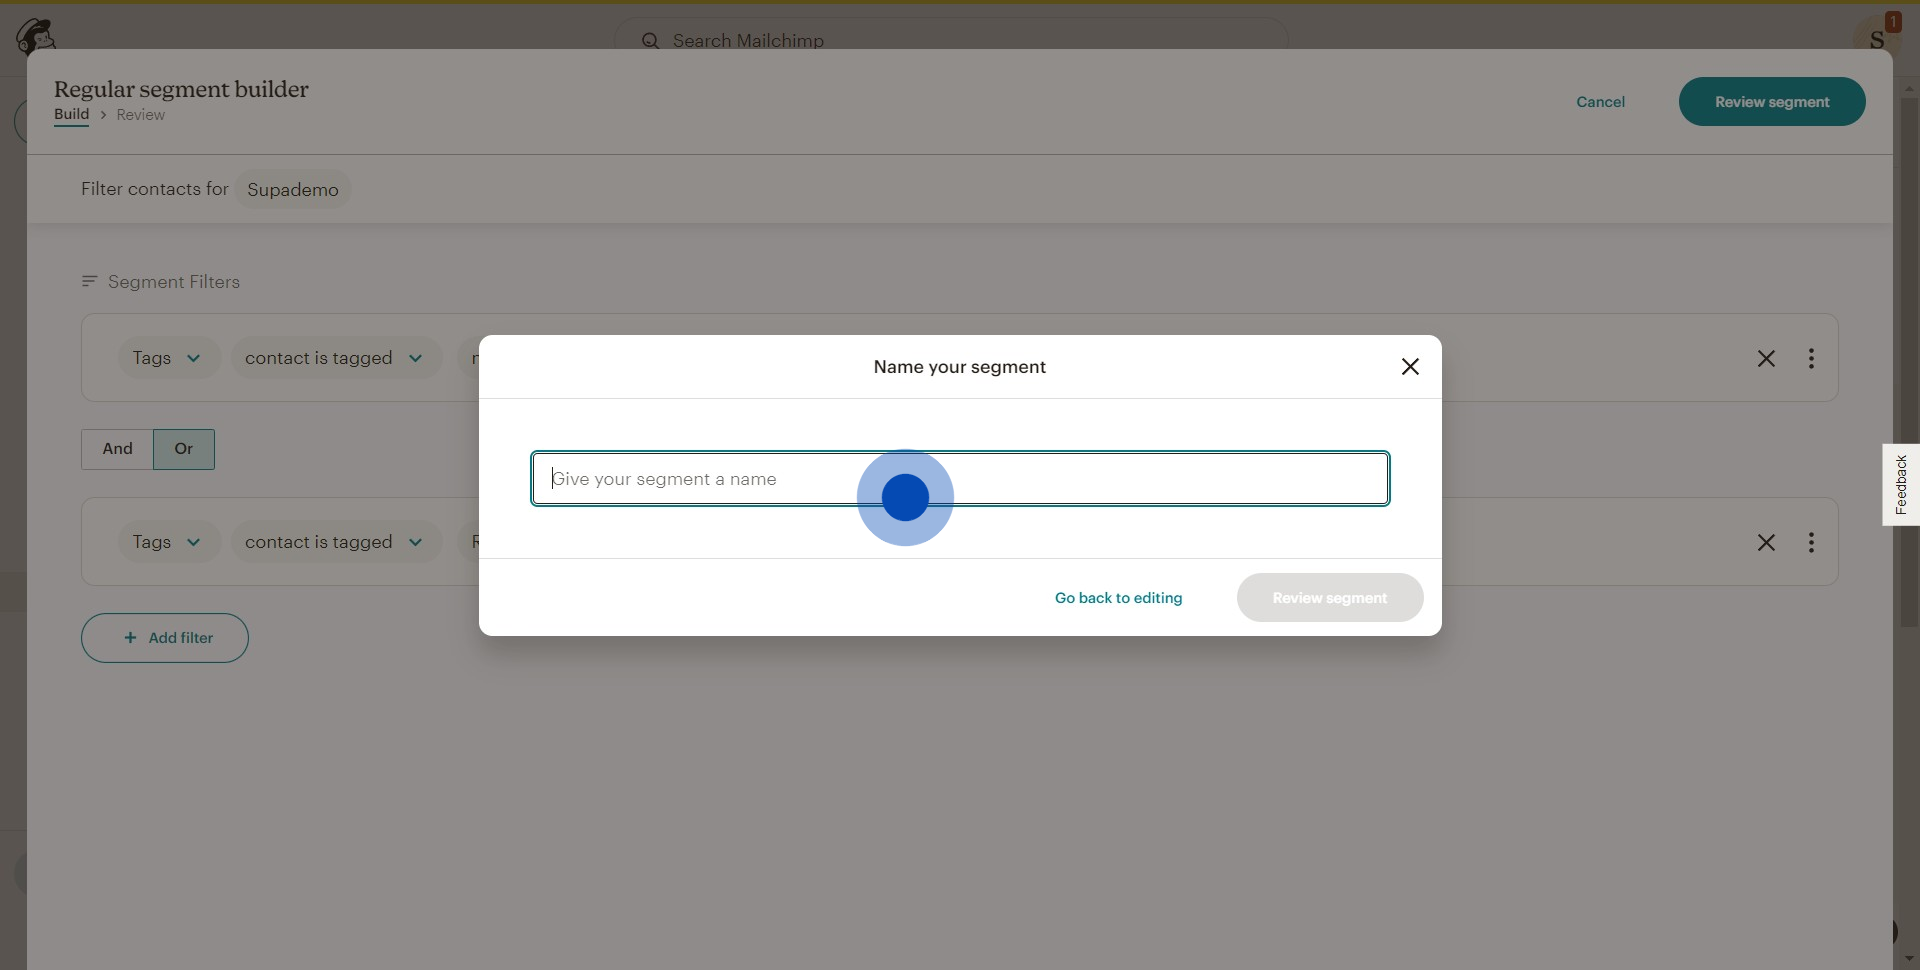
Task: Expand the second Tags dropdown
Action: (x=168, y=543)
